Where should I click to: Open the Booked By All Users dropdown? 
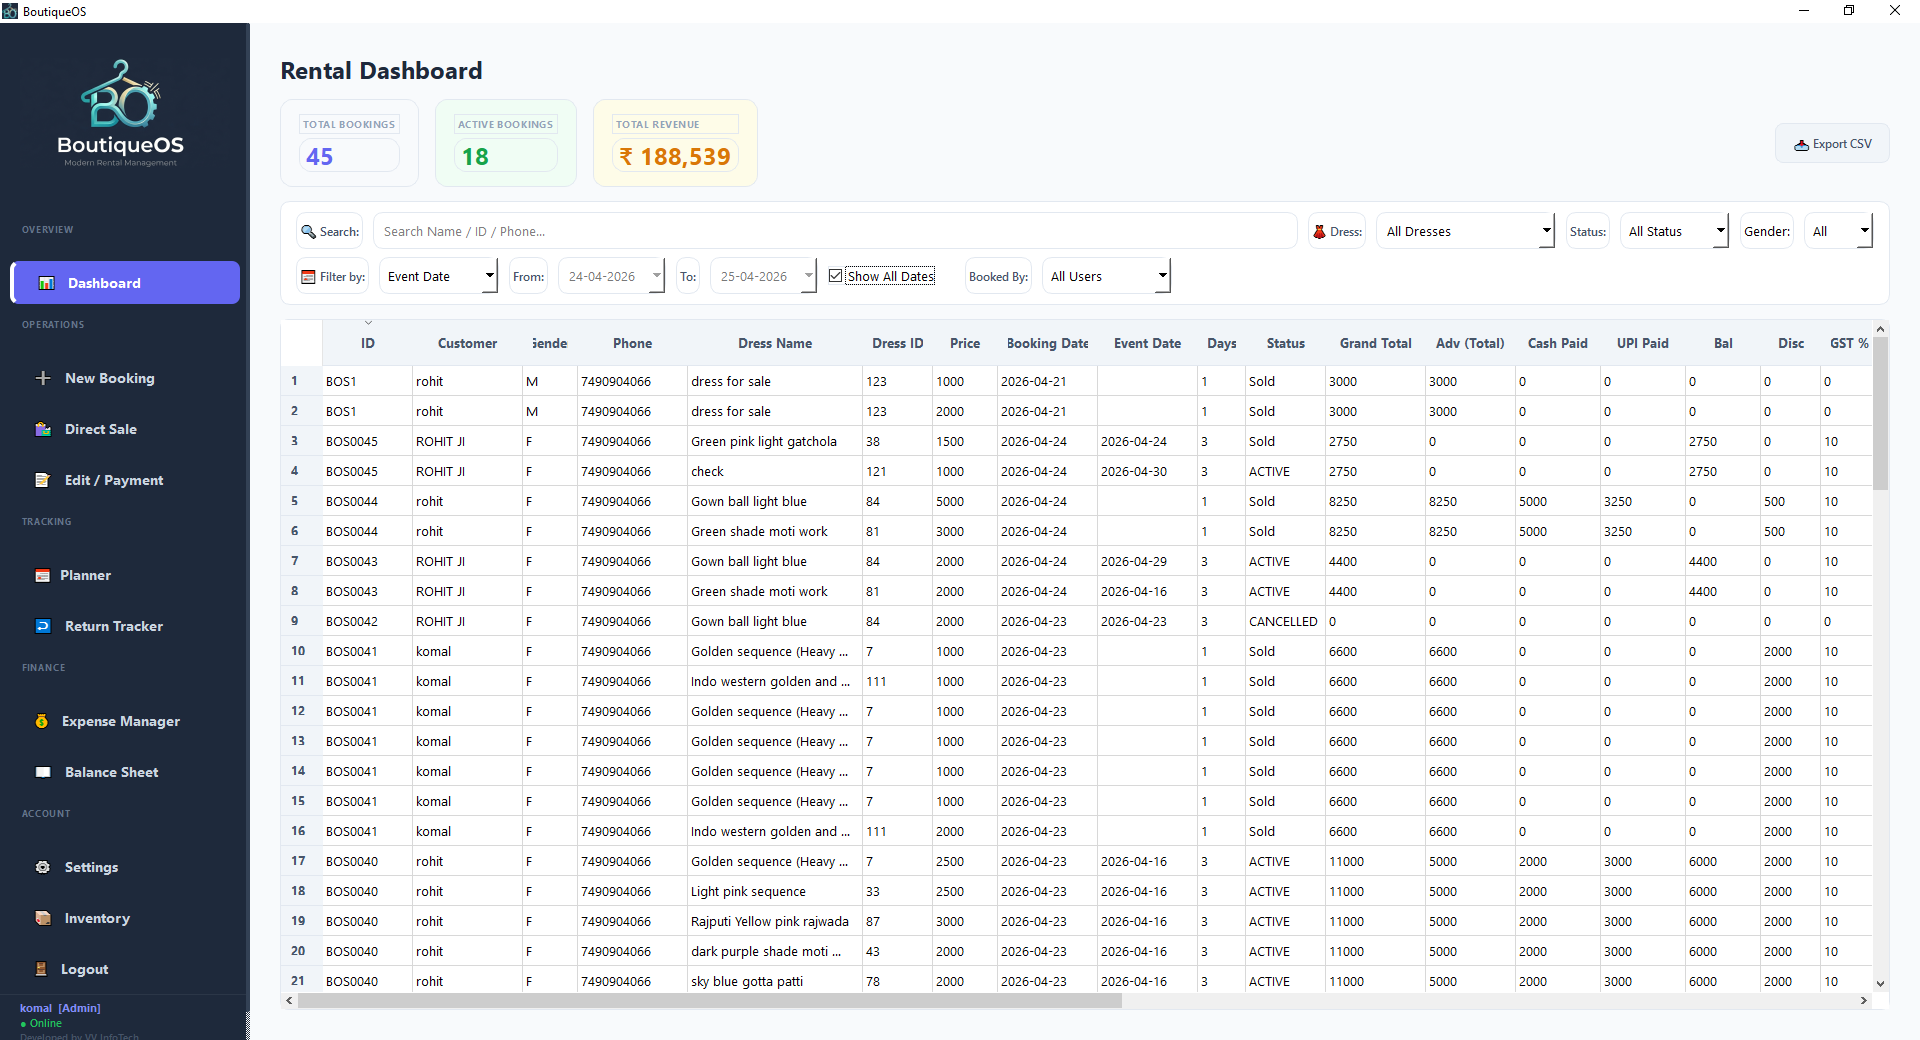point(1106,276)
